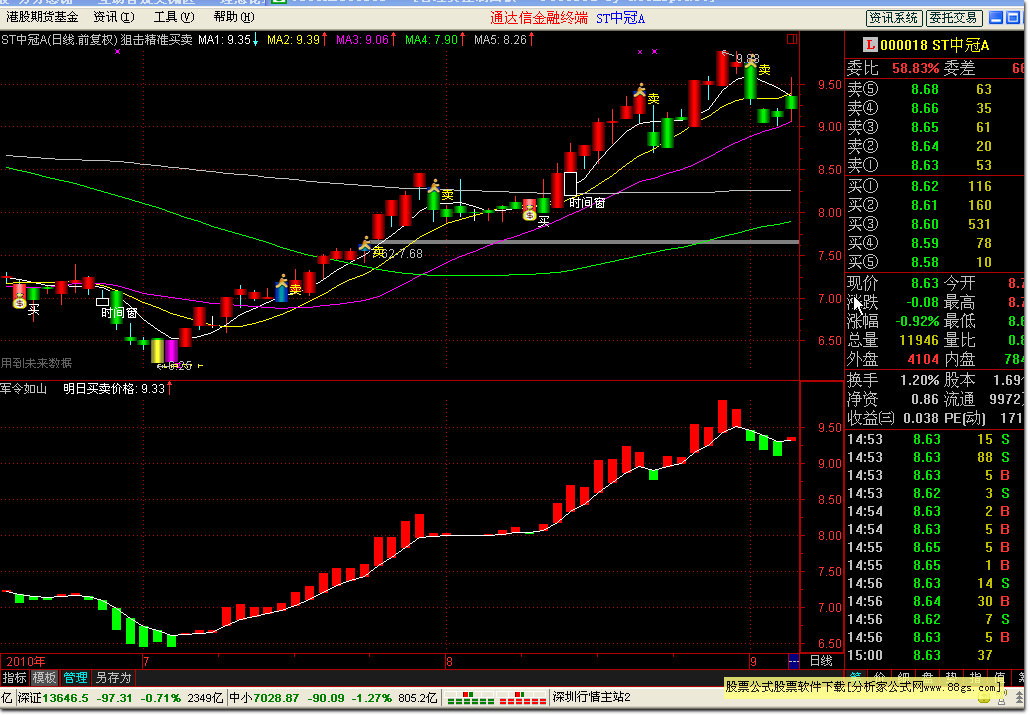The width and height of the screenshot is (1030, 715).
Task: Click the 买③ 8.60 order row
Action: point(934,225)
